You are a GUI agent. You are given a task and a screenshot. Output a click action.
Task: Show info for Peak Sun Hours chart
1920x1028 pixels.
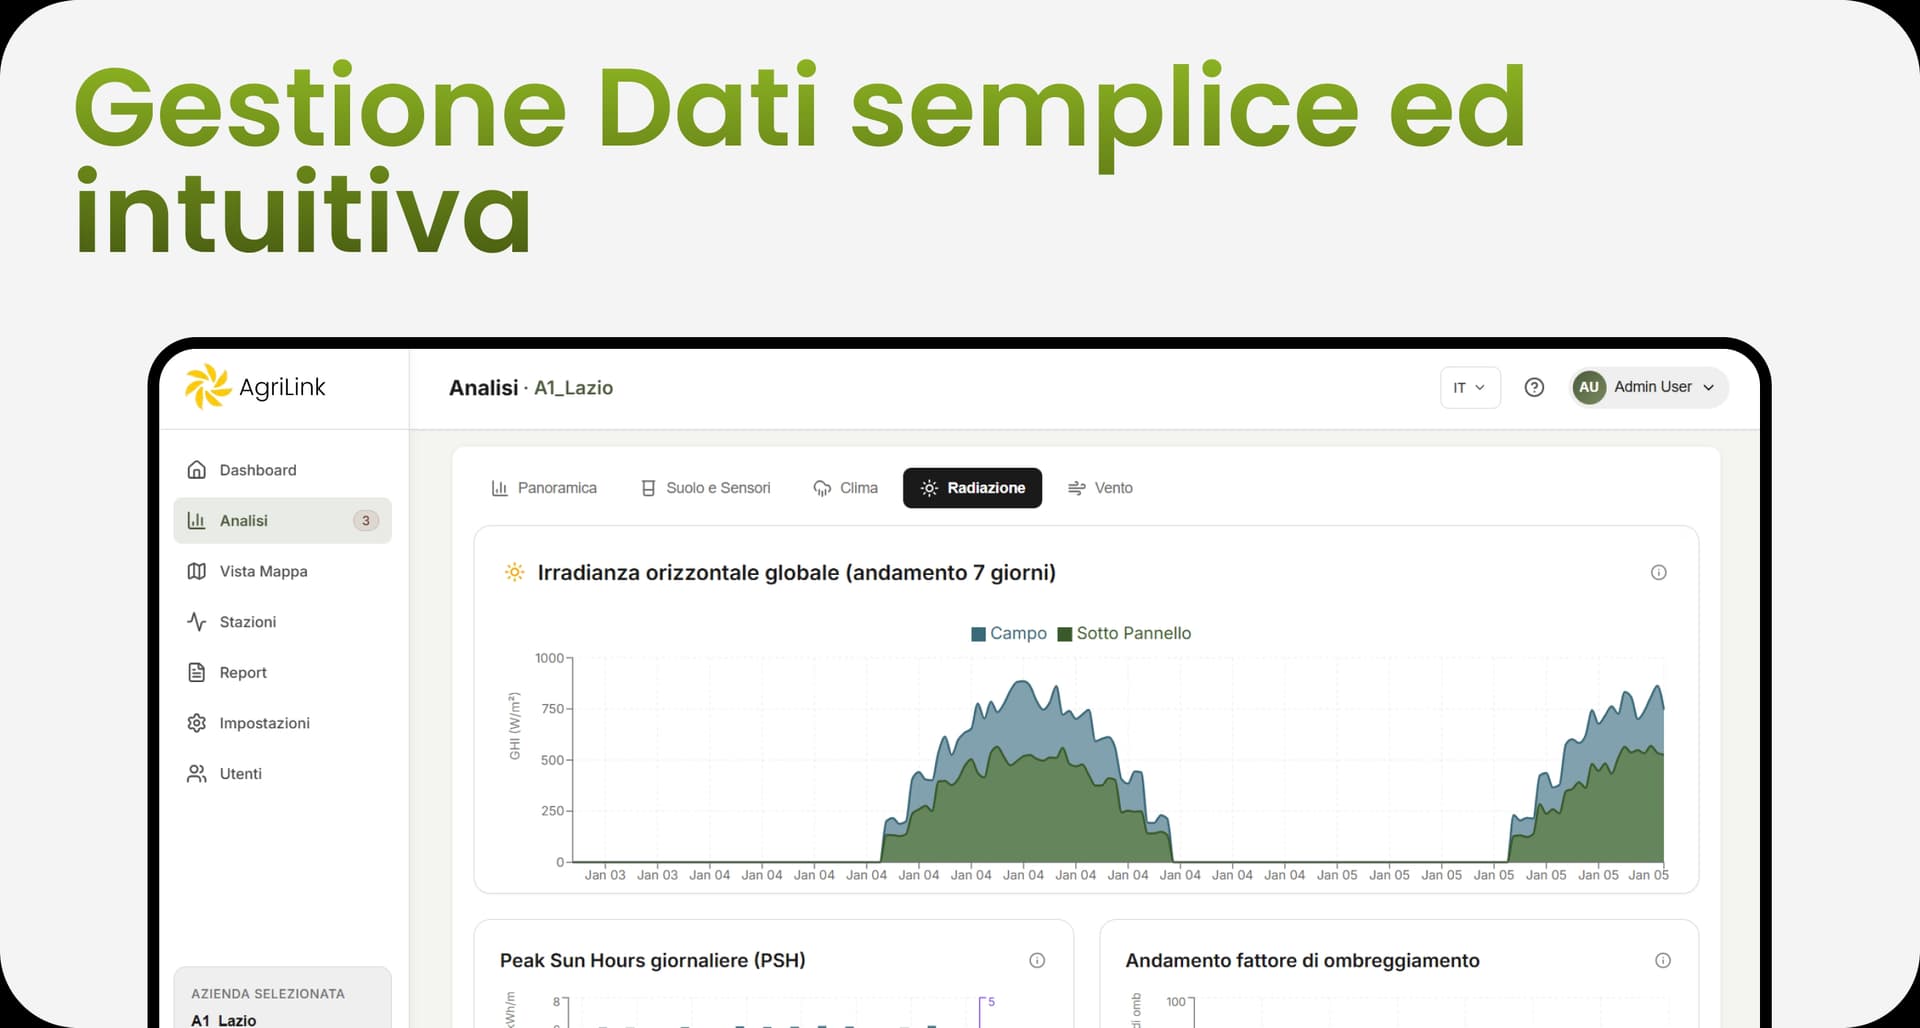click(x=1037, y=960)
